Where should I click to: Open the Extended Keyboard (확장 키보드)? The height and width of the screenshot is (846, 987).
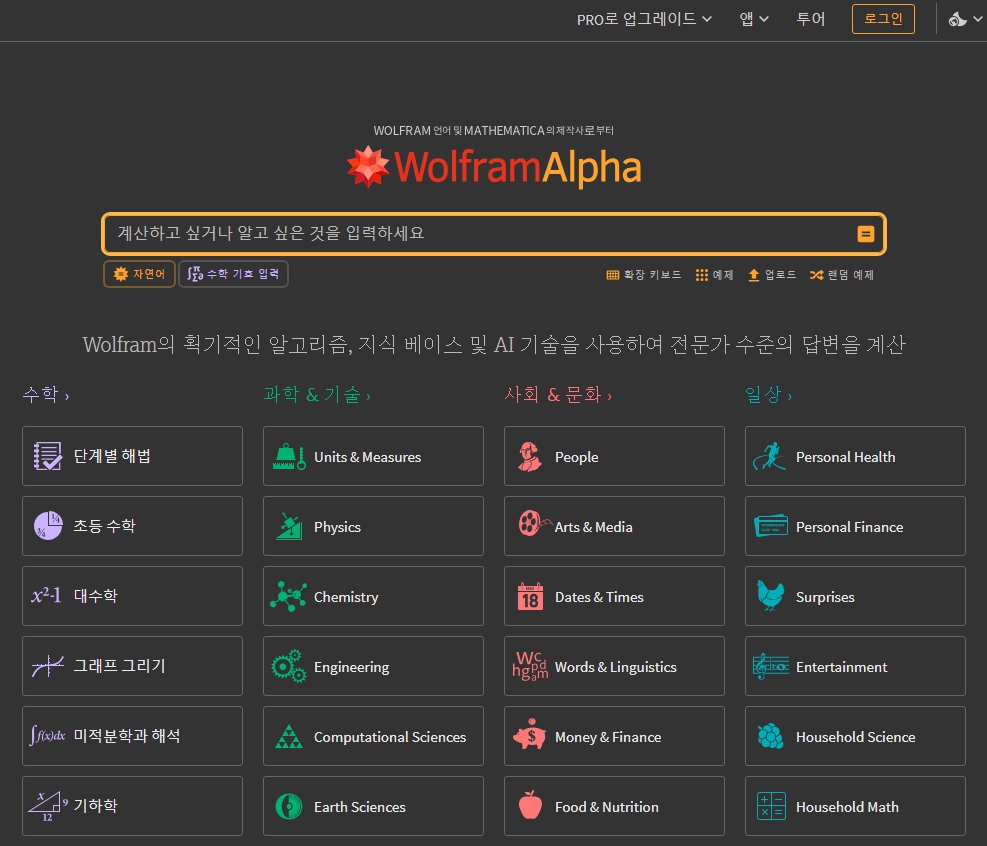point(644,275)
